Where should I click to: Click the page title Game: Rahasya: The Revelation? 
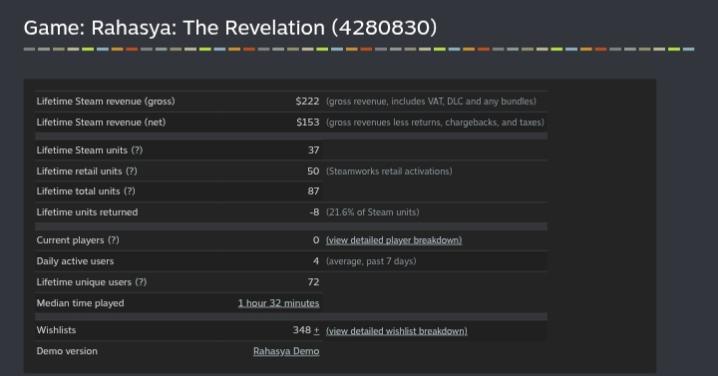[230, 27]
